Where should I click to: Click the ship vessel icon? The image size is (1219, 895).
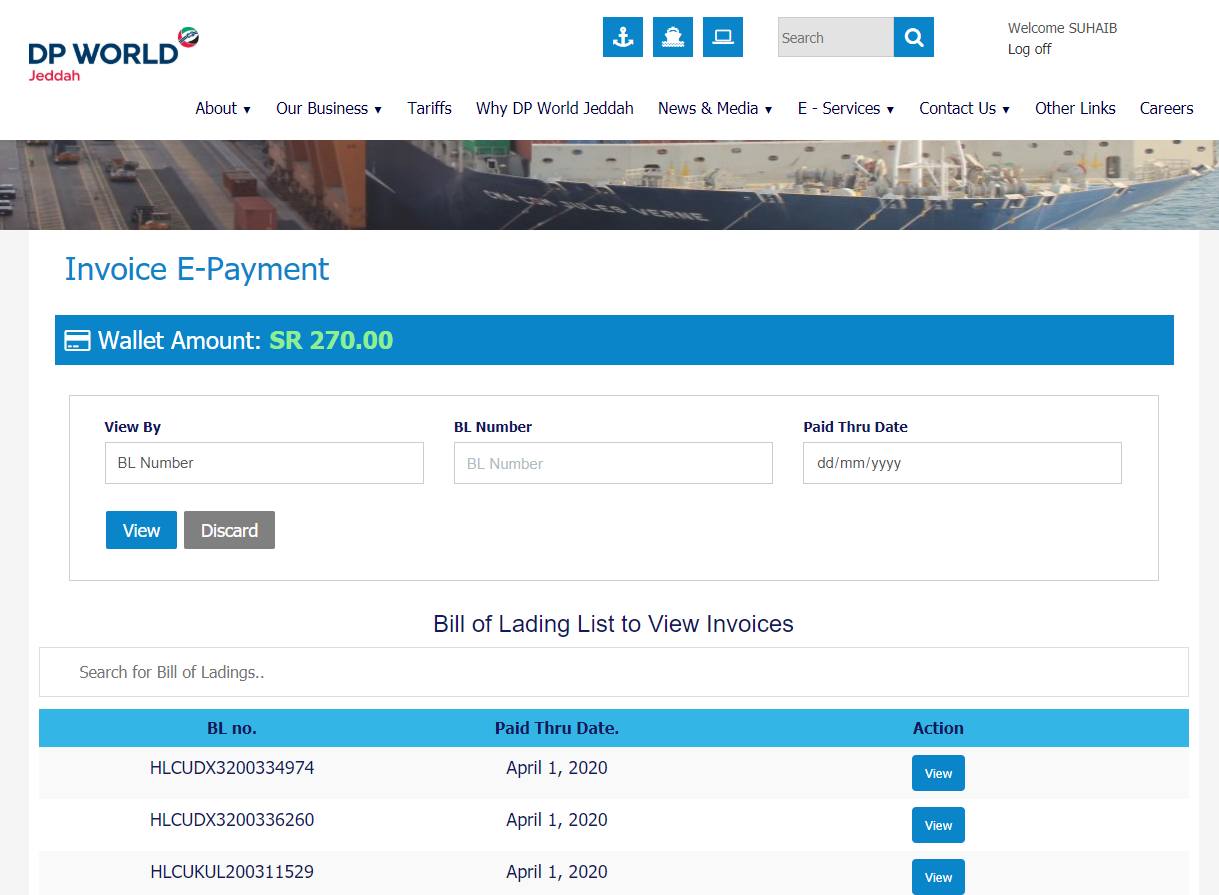click(673, 37)
